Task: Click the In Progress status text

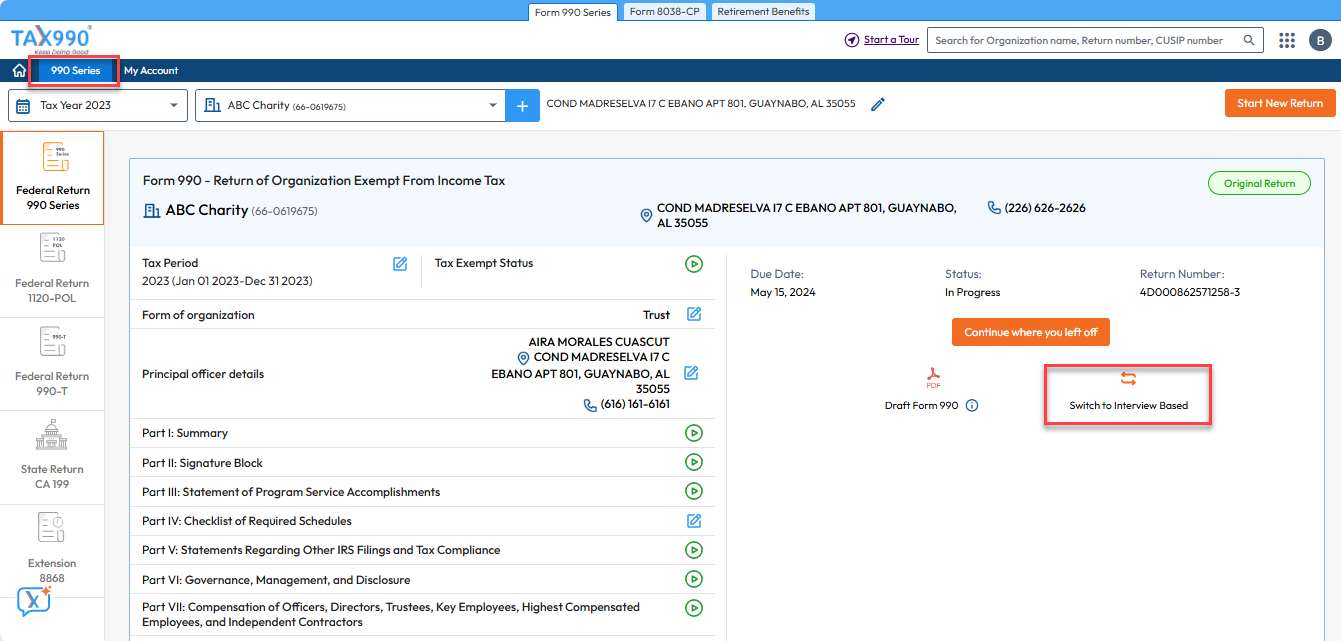Action: 973,292
